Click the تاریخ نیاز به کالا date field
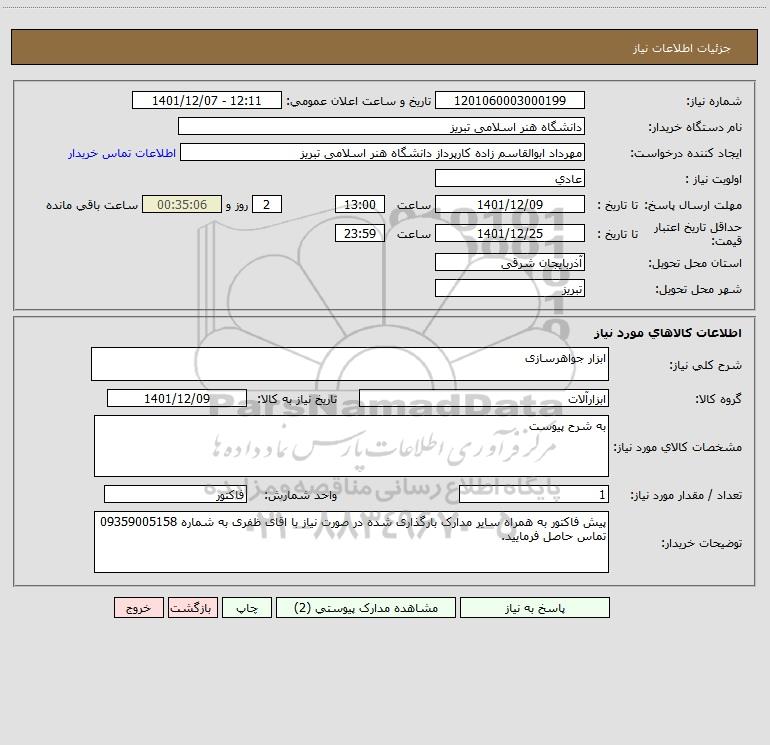 (x=177, y=398)
